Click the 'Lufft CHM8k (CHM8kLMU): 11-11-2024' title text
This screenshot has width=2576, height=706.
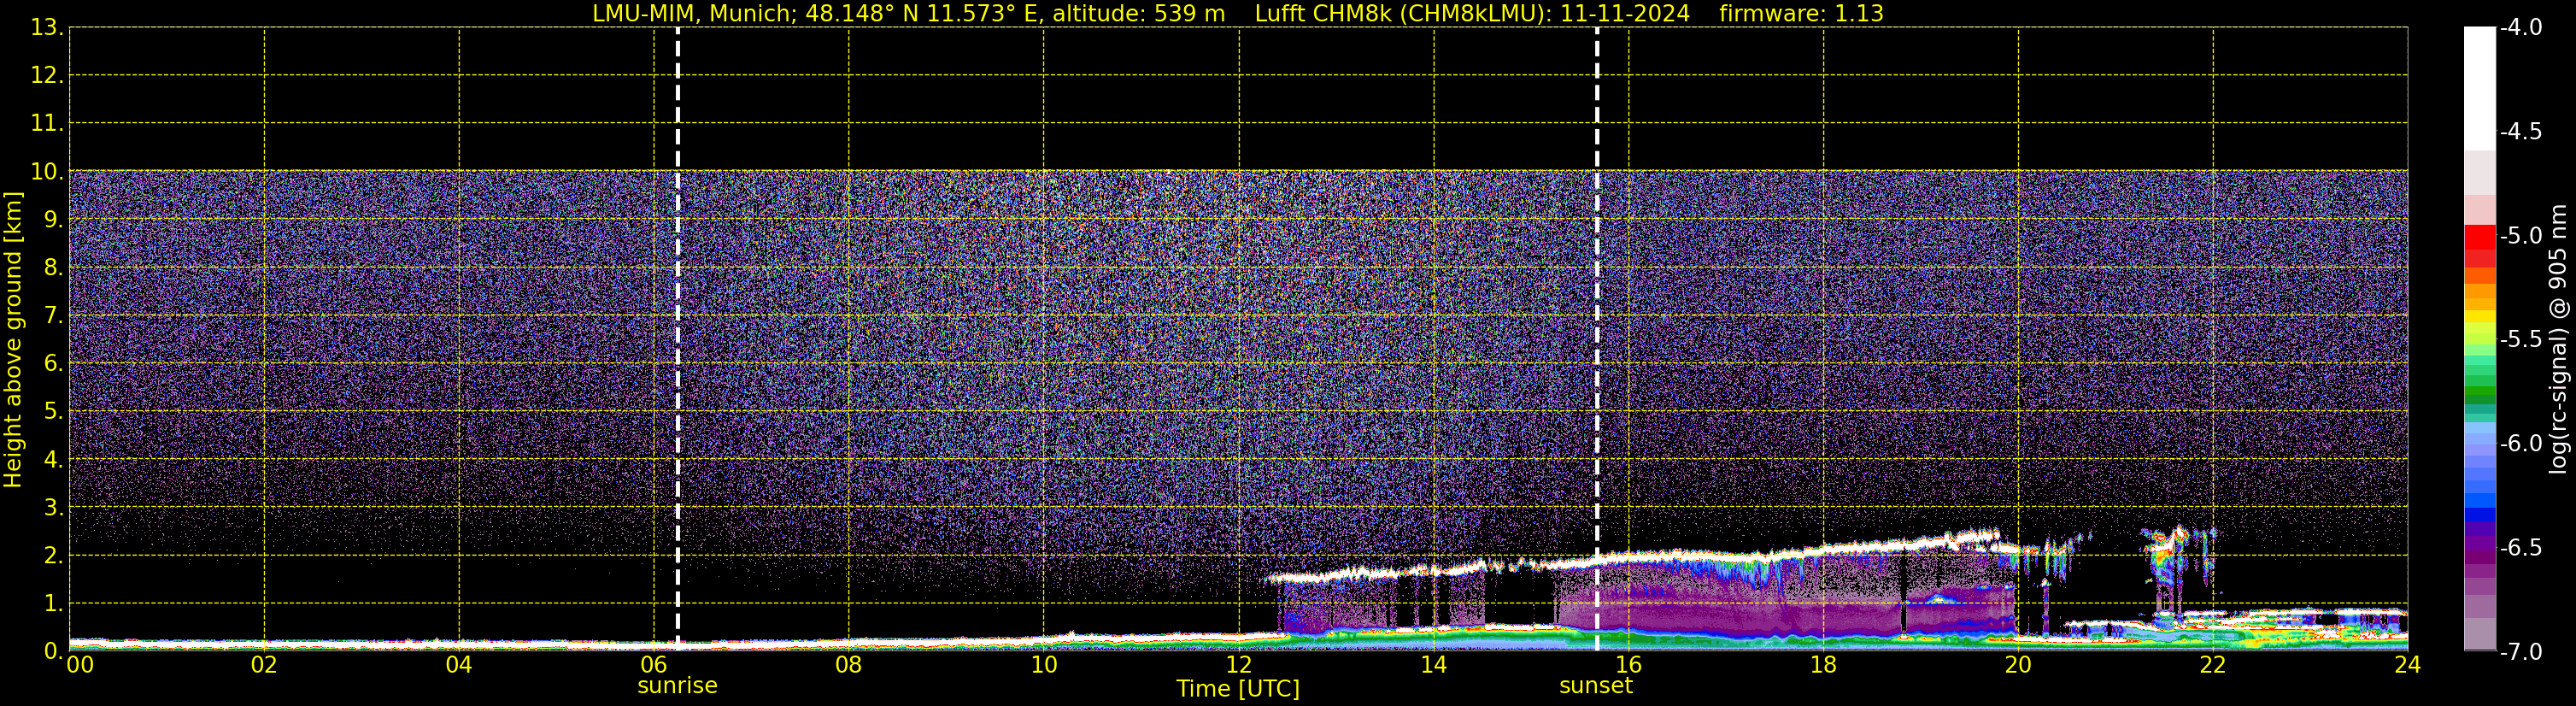(x=1472, y=14)
